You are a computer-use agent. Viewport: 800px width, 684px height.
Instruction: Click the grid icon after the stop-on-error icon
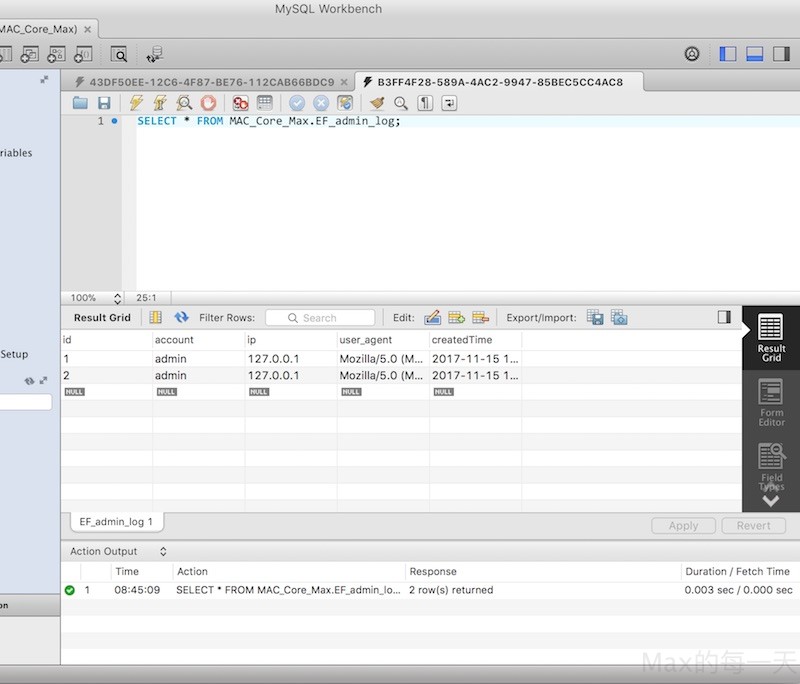tap(265, 103)
